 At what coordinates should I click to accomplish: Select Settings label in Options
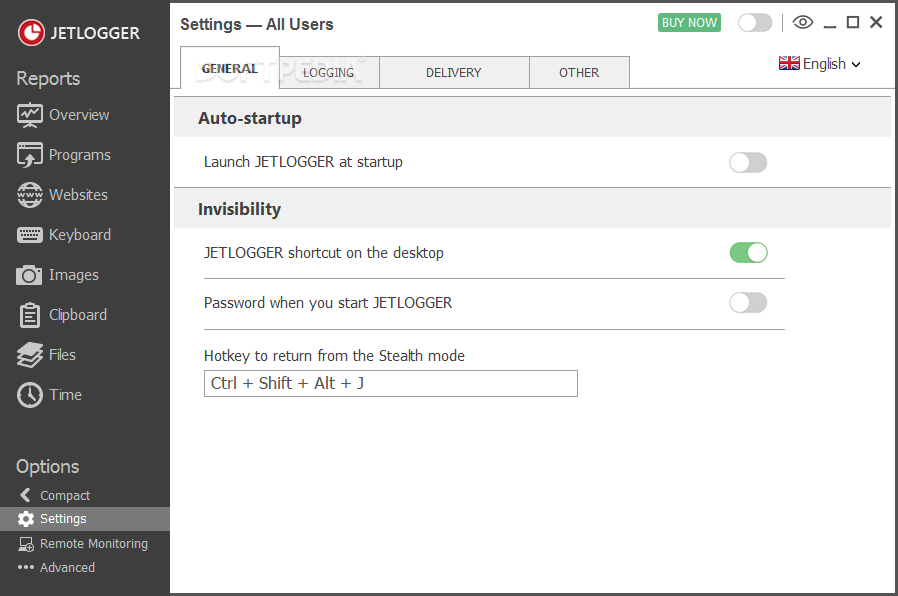tap(63, 519)
